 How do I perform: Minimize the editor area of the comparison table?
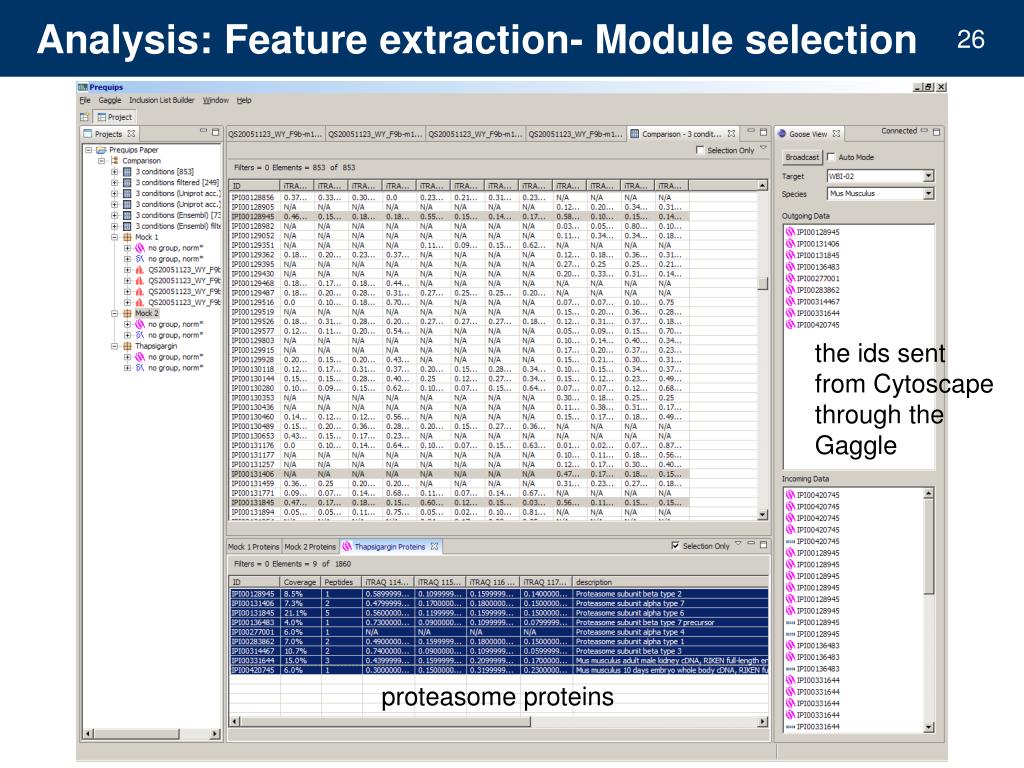750,131
